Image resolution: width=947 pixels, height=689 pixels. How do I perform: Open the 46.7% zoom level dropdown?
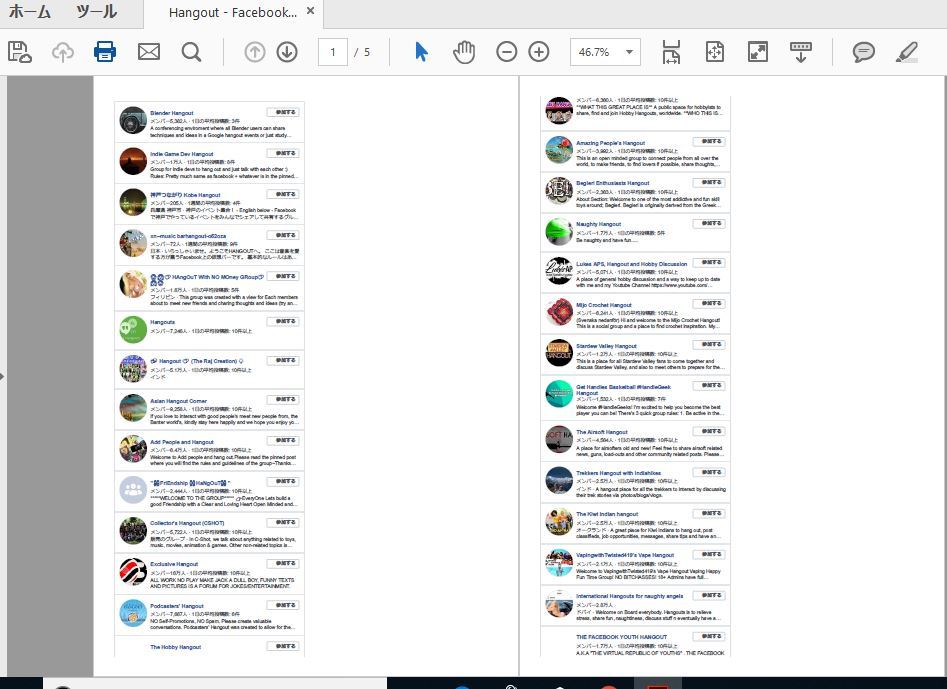[x=605, y=53]
